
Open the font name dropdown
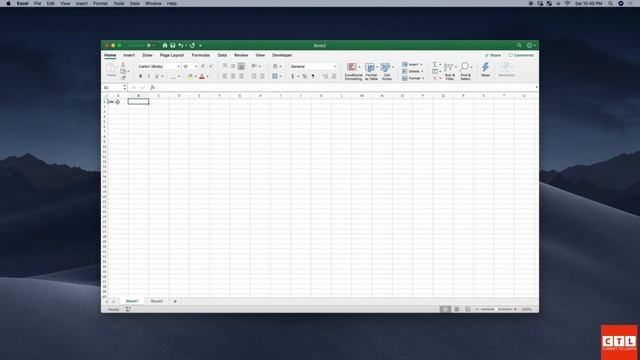click(178, 66)
